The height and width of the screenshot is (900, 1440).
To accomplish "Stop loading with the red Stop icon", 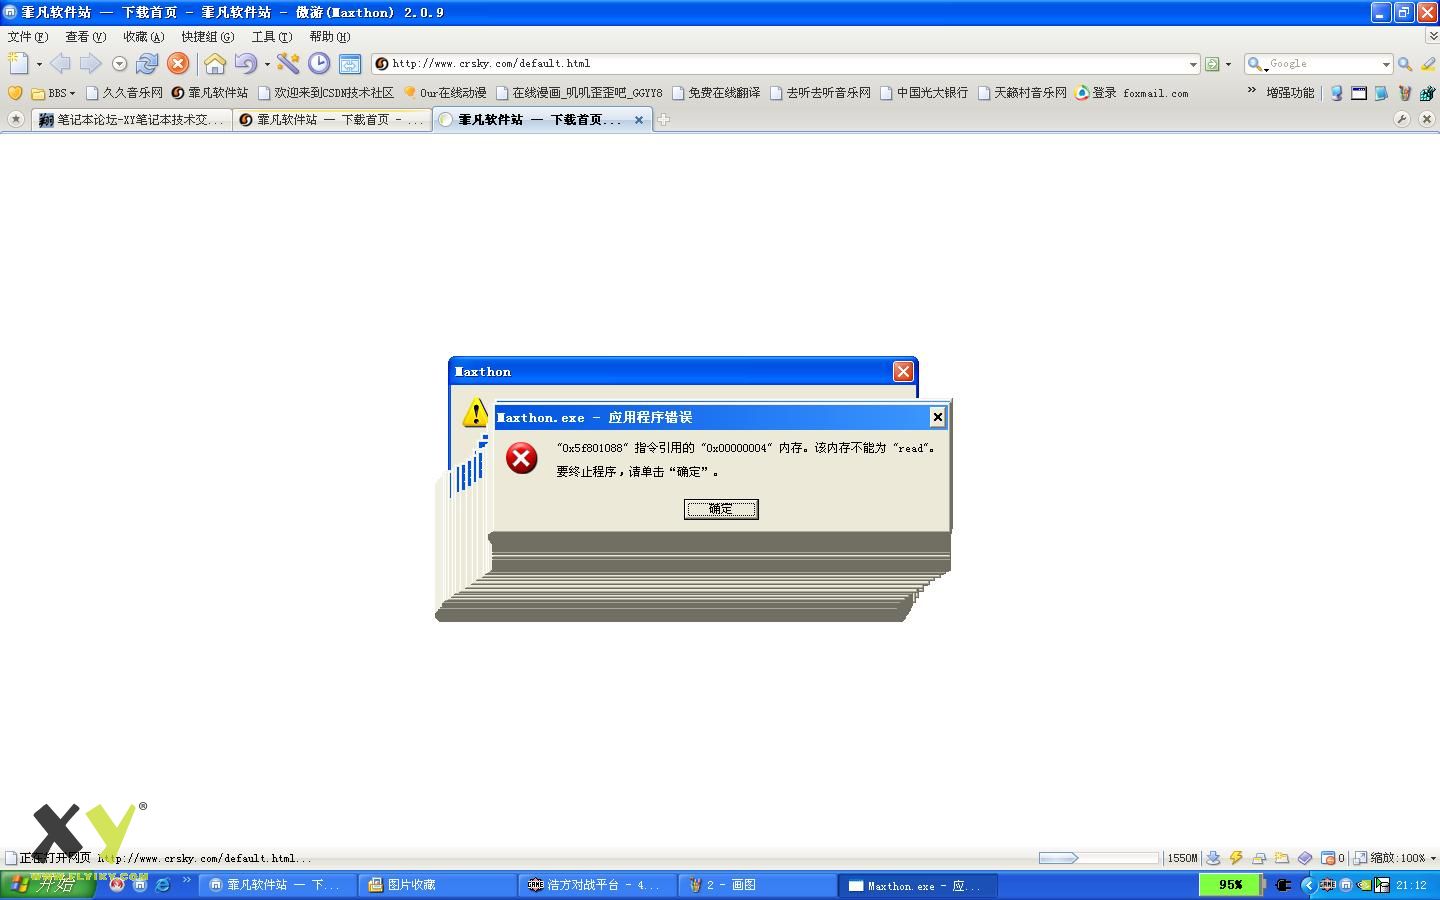I will [178, 64].
